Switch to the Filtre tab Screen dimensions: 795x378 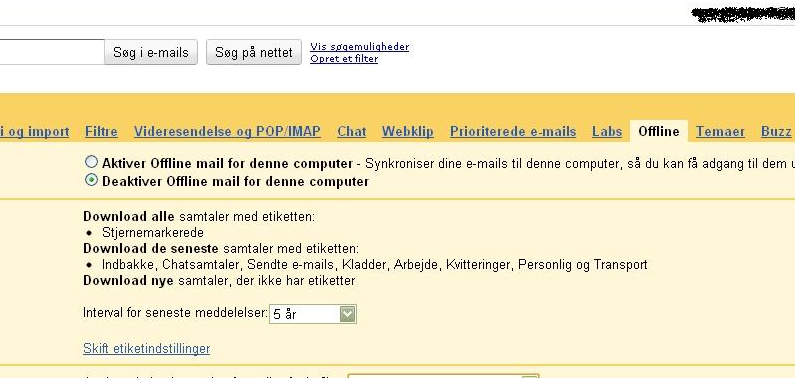pos(101,132)
